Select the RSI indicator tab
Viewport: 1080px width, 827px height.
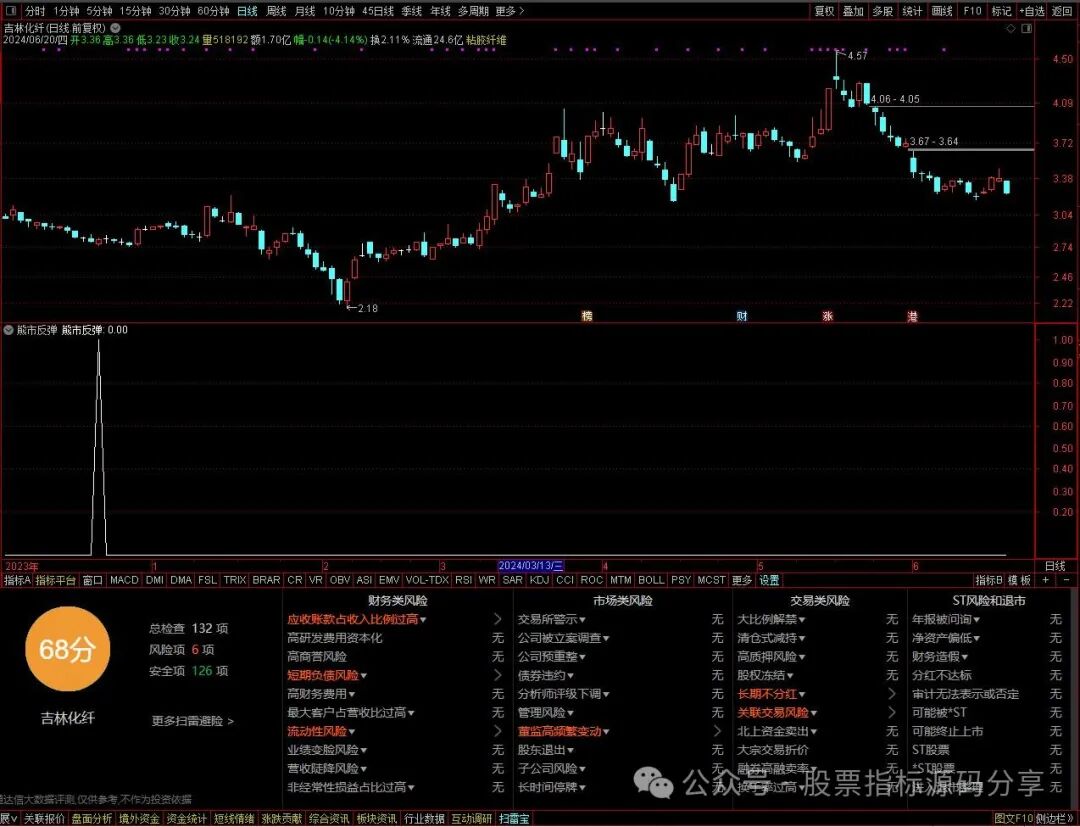pos(464,580)
